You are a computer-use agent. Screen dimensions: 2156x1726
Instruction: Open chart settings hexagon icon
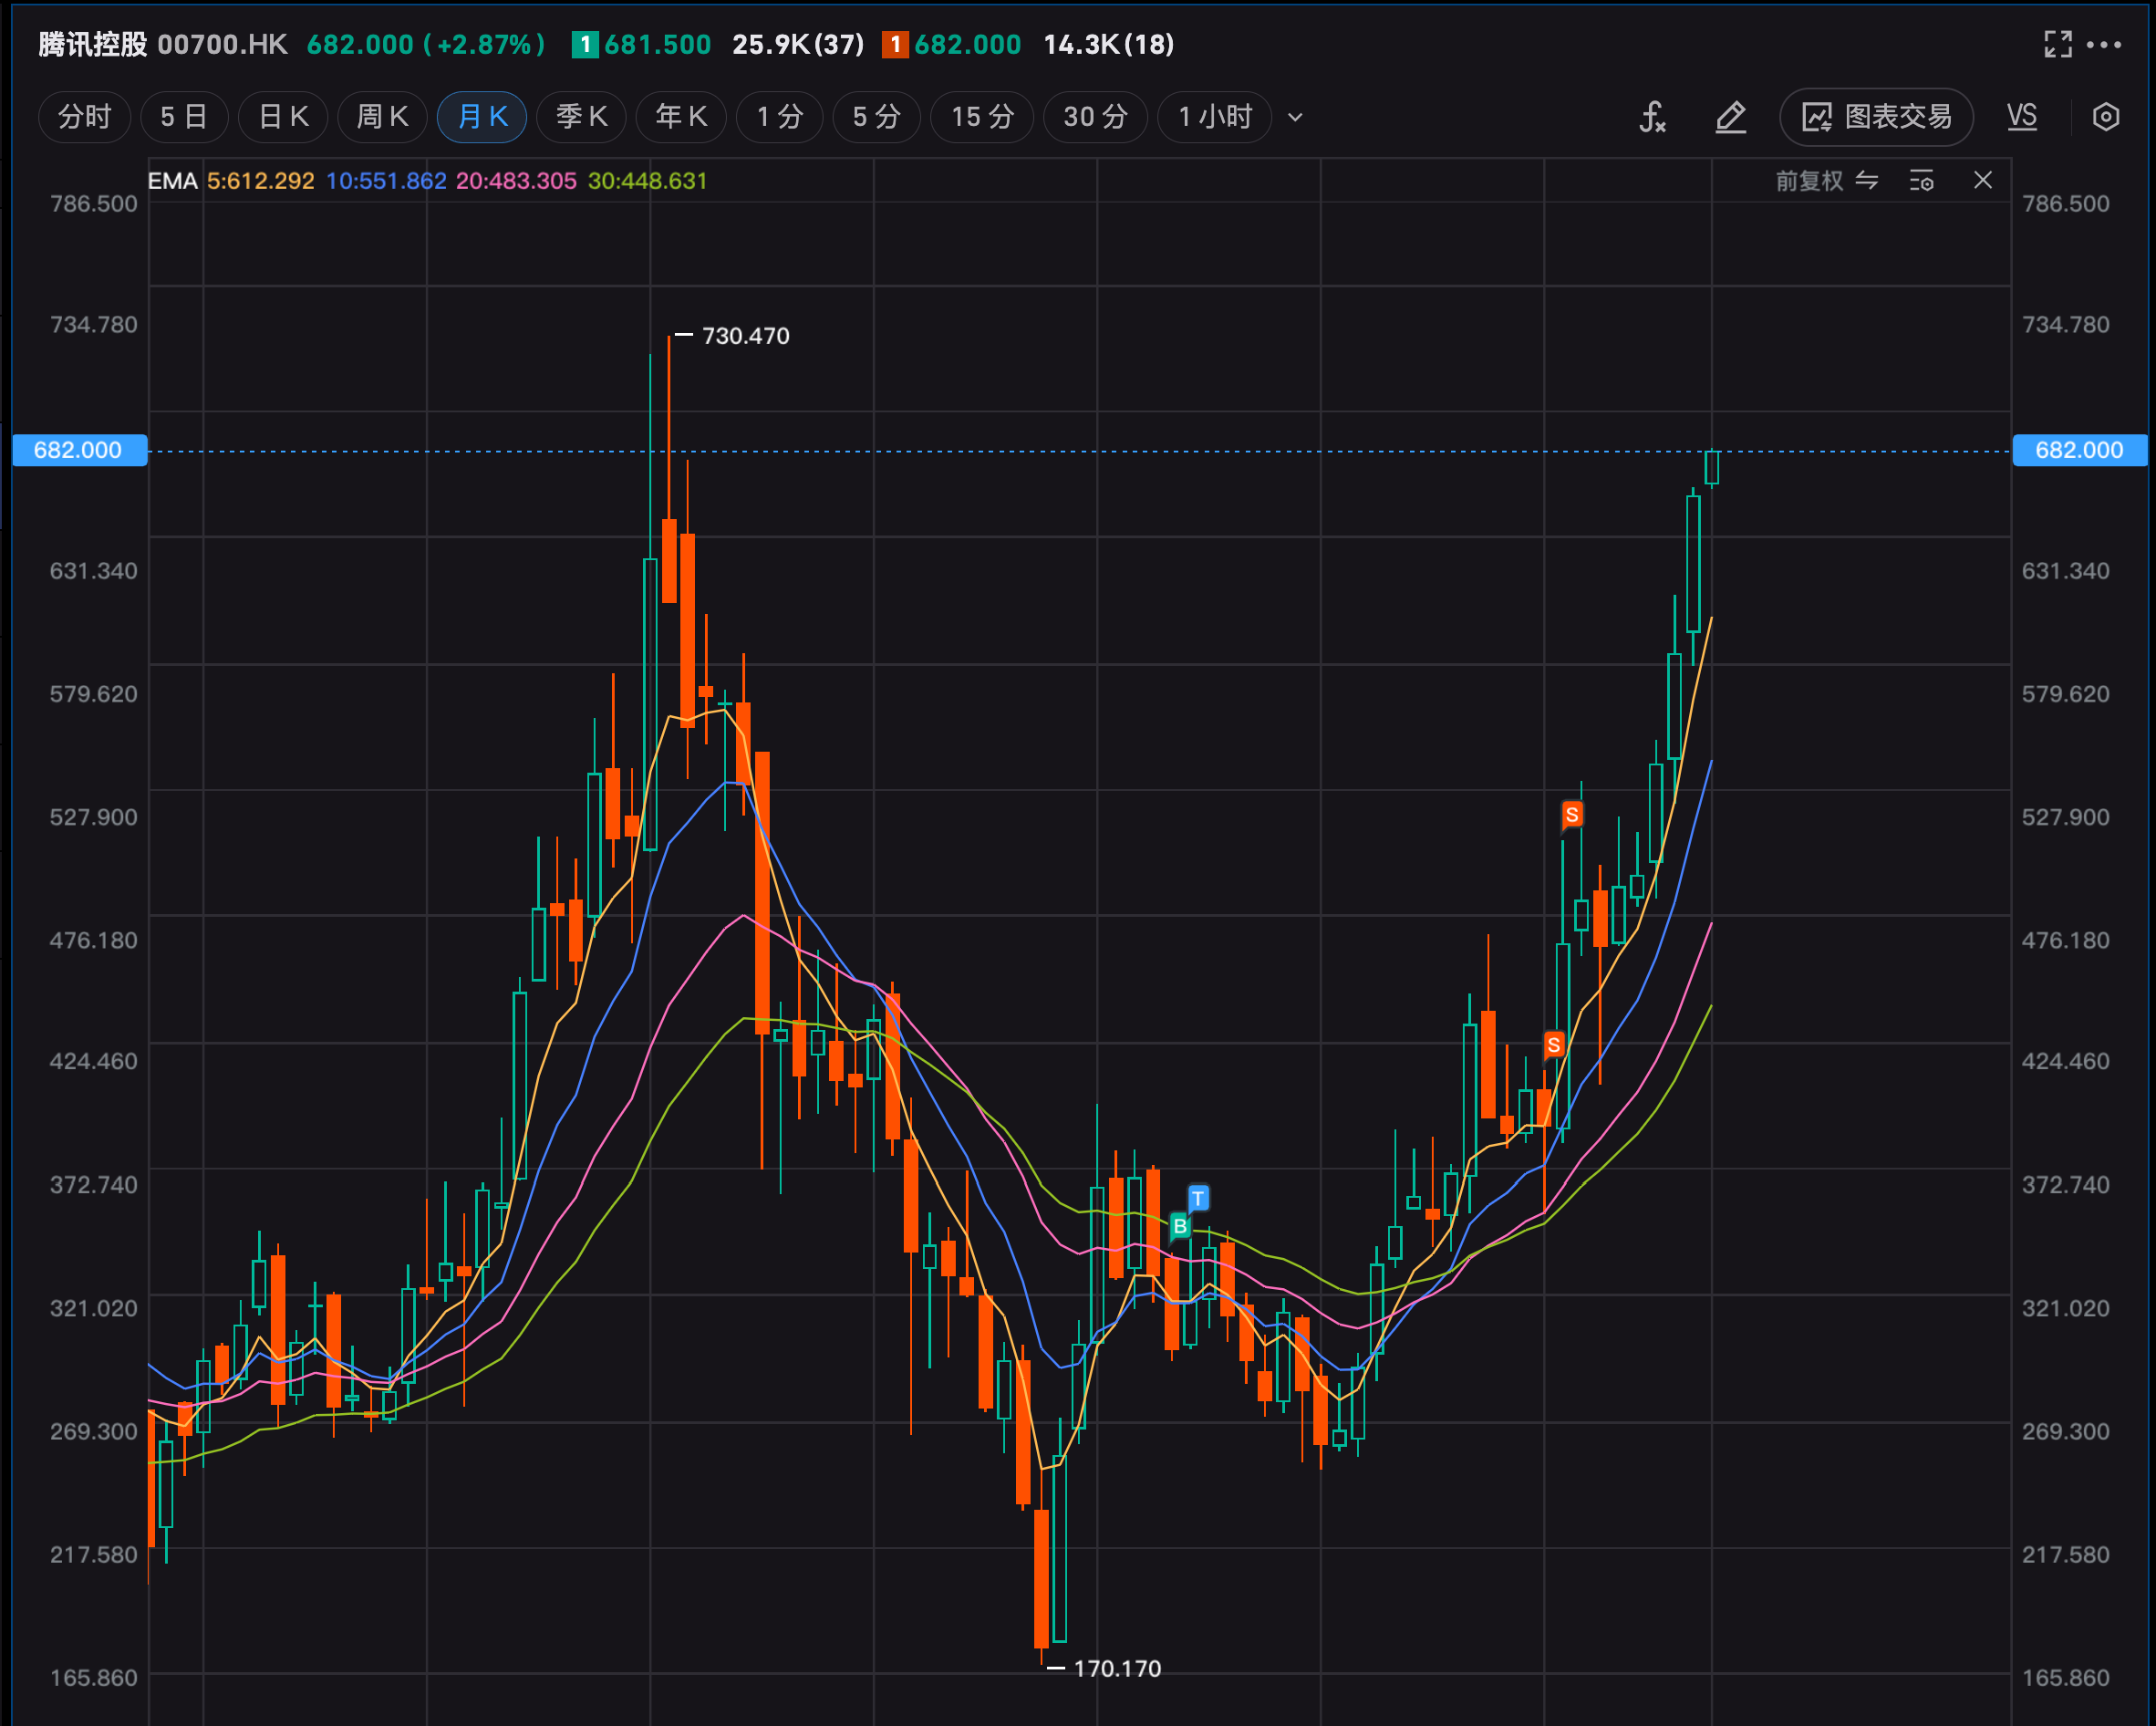(x=2106, y=117)
